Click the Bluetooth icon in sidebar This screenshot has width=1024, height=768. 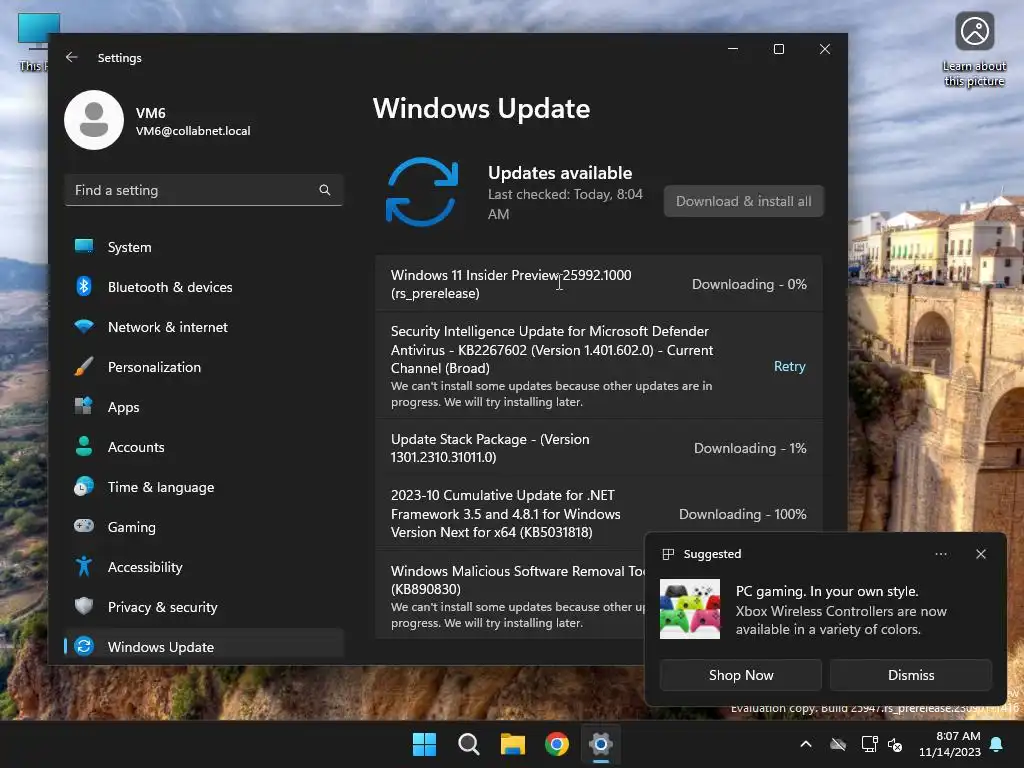click(x=84, y=286)
